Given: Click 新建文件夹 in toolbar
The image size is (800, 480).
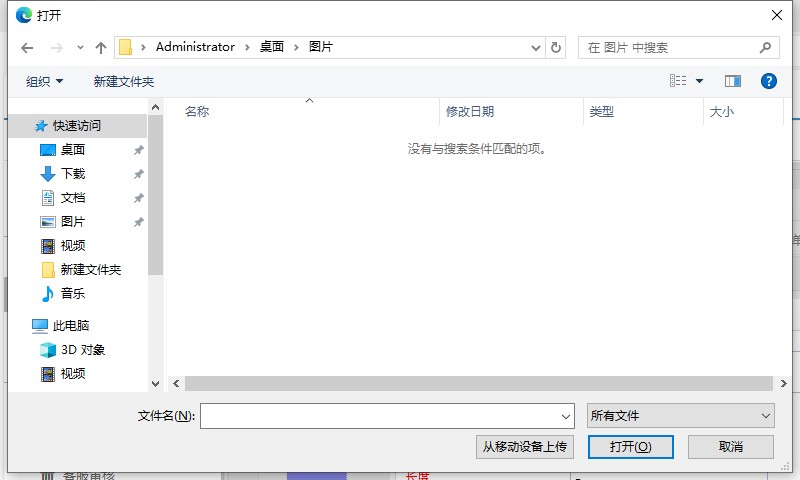Looking at the screenshot, I should point(124,81).
